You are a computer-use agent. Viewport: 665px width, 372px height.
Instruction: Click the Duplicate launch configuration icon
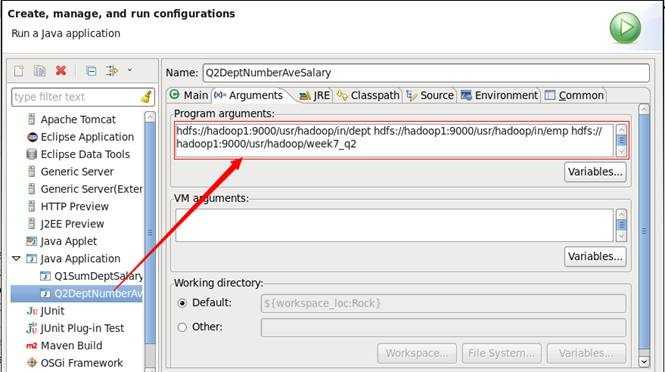click(x=40, y=71)
